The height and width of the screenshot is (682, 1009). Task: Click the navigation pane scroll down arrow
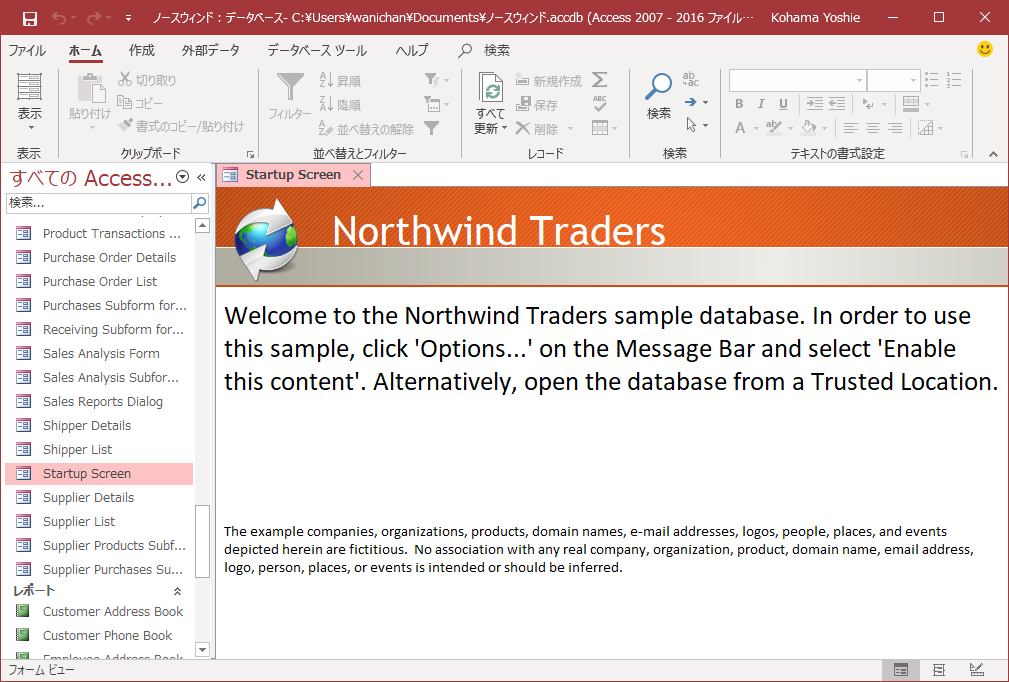click(x=203, y=649)
